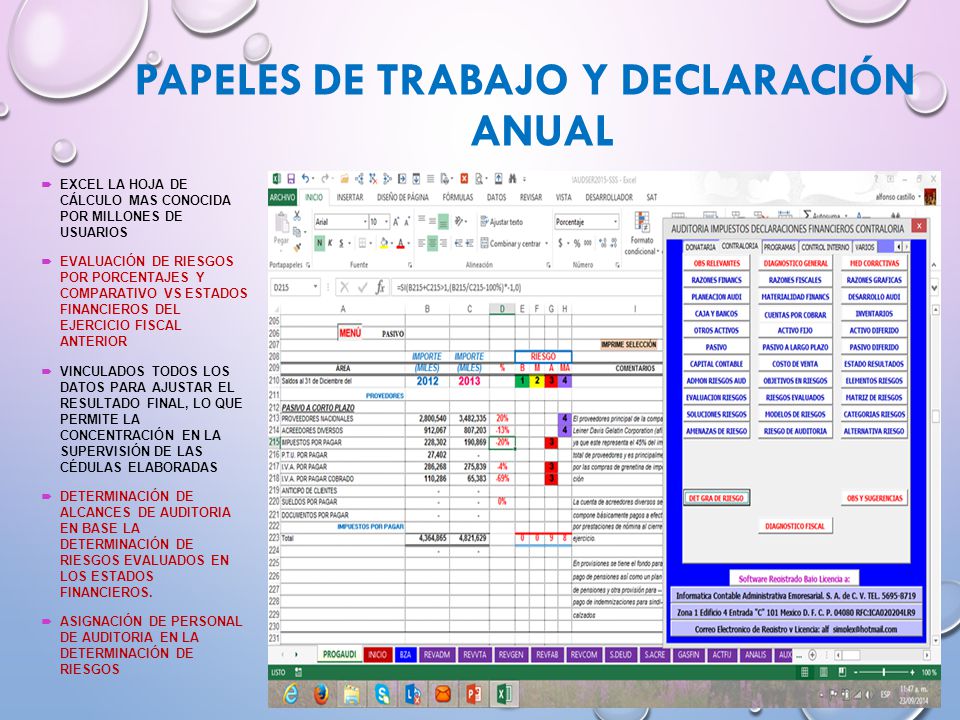Image resolution: width=960 pixels, height=720 pixels.
Task: Click the red font color A icon
Action: click(x=400, y=243)
